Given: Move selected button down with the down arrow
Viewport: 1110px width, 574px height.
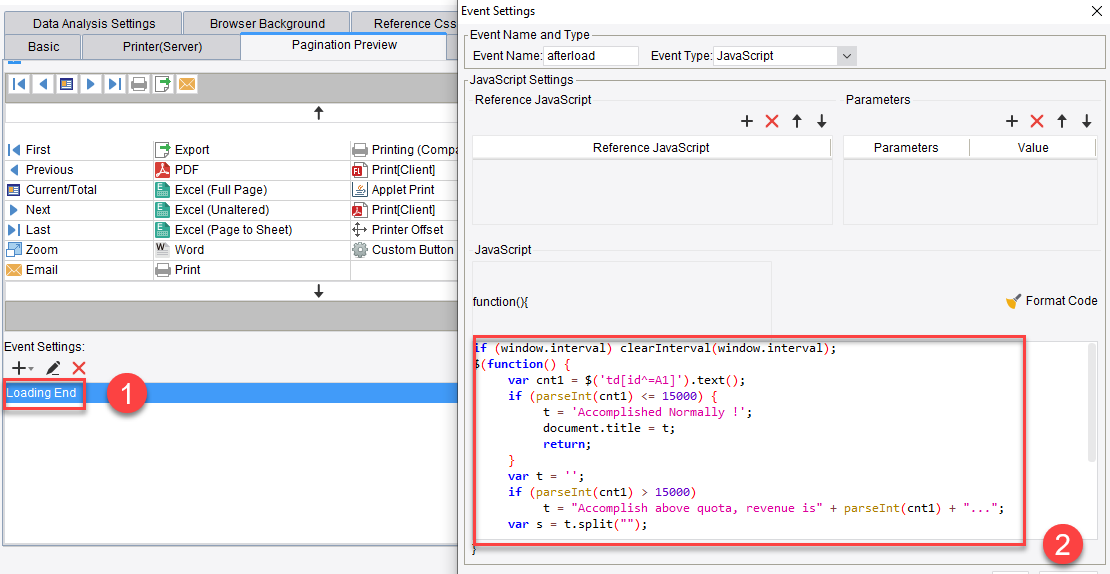Looking at the screenshot, I should coord(319,291).
